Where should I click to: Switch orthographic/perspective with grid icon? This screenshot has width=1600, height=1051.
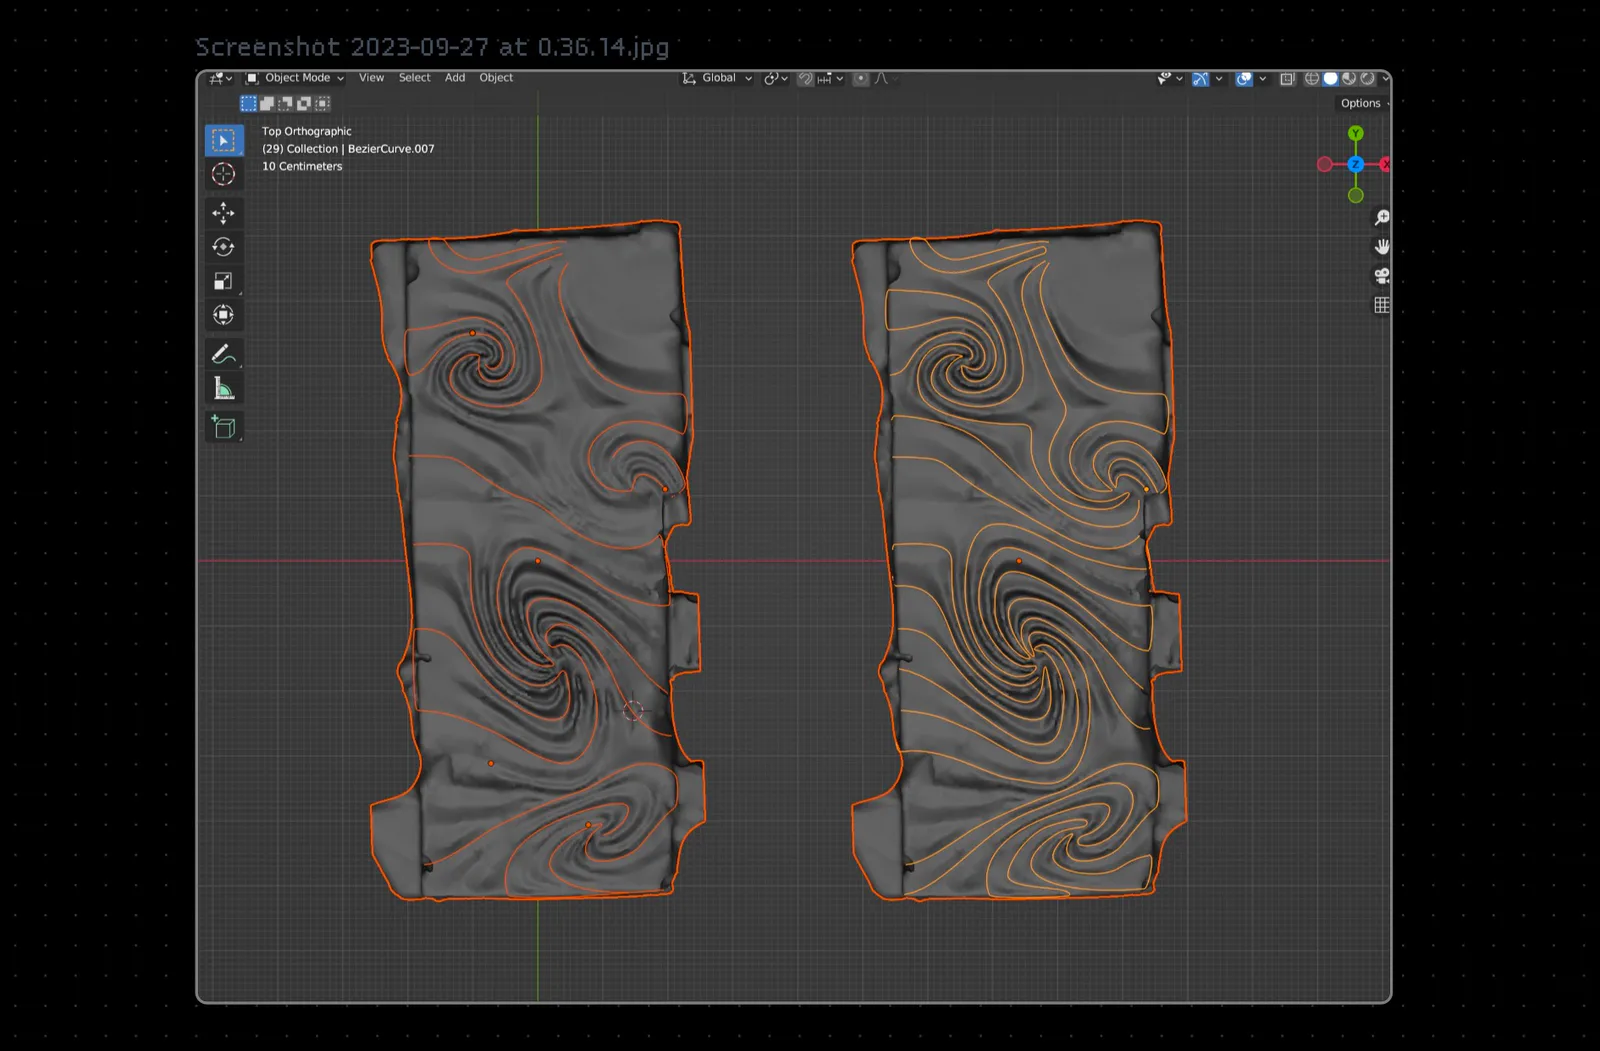[x=1382, y=305]
